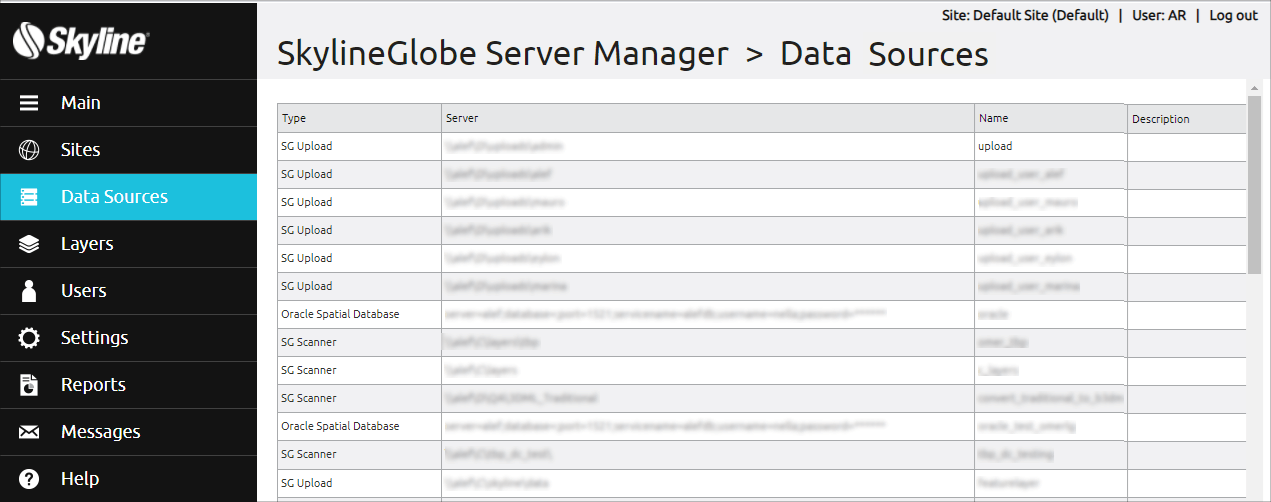1271x502 pixels.
Task: Click the Skyline logo
Action: pyautogui.click(x=81, y=41)
